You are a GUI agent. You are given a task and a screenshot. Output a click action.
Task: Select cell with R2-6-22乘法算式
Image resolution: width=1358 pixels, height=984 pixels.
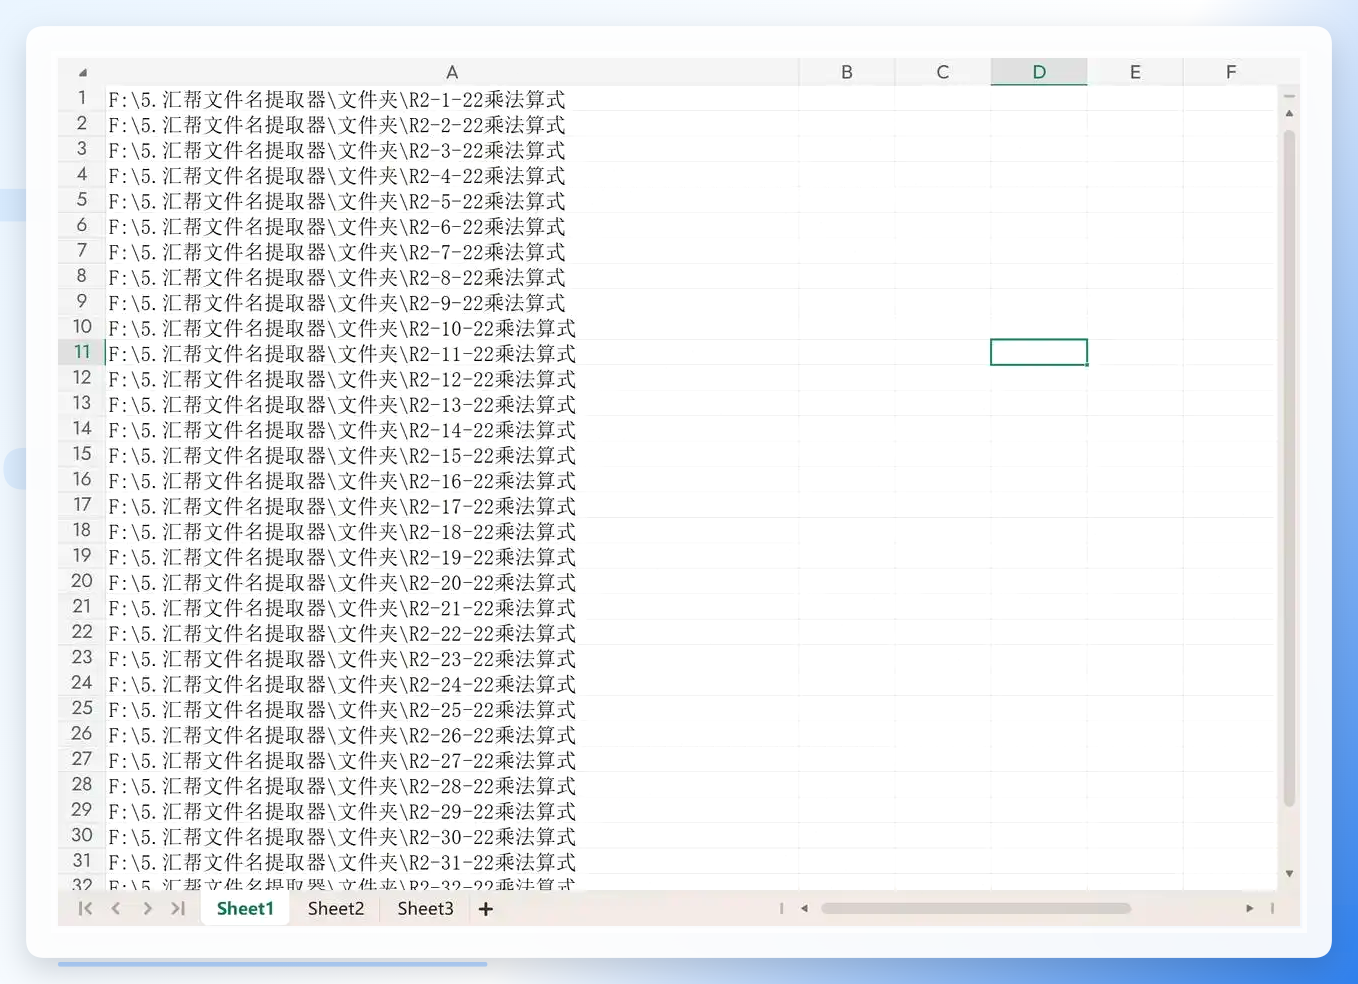point(452,226)
